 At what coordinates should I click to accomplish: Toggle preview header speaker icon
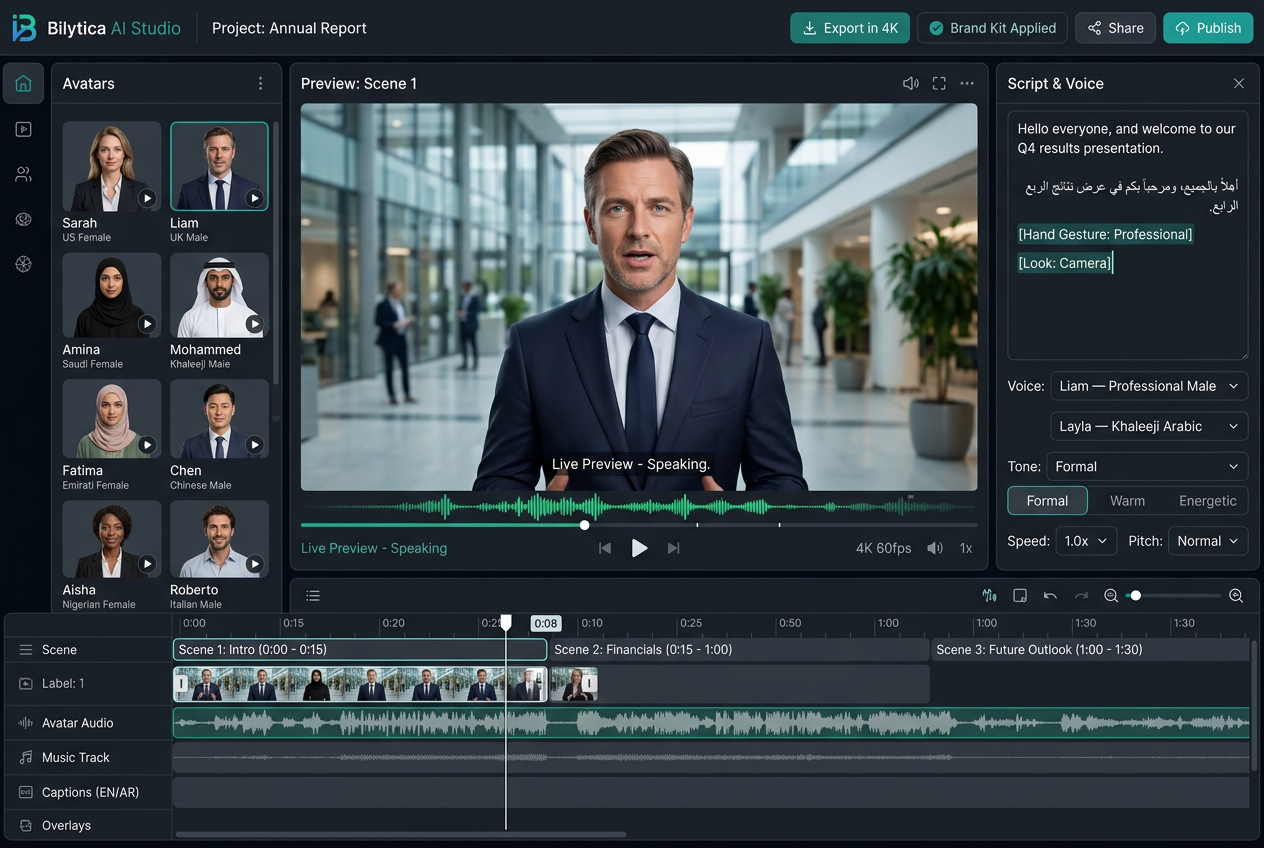click(x=910, y=84)
